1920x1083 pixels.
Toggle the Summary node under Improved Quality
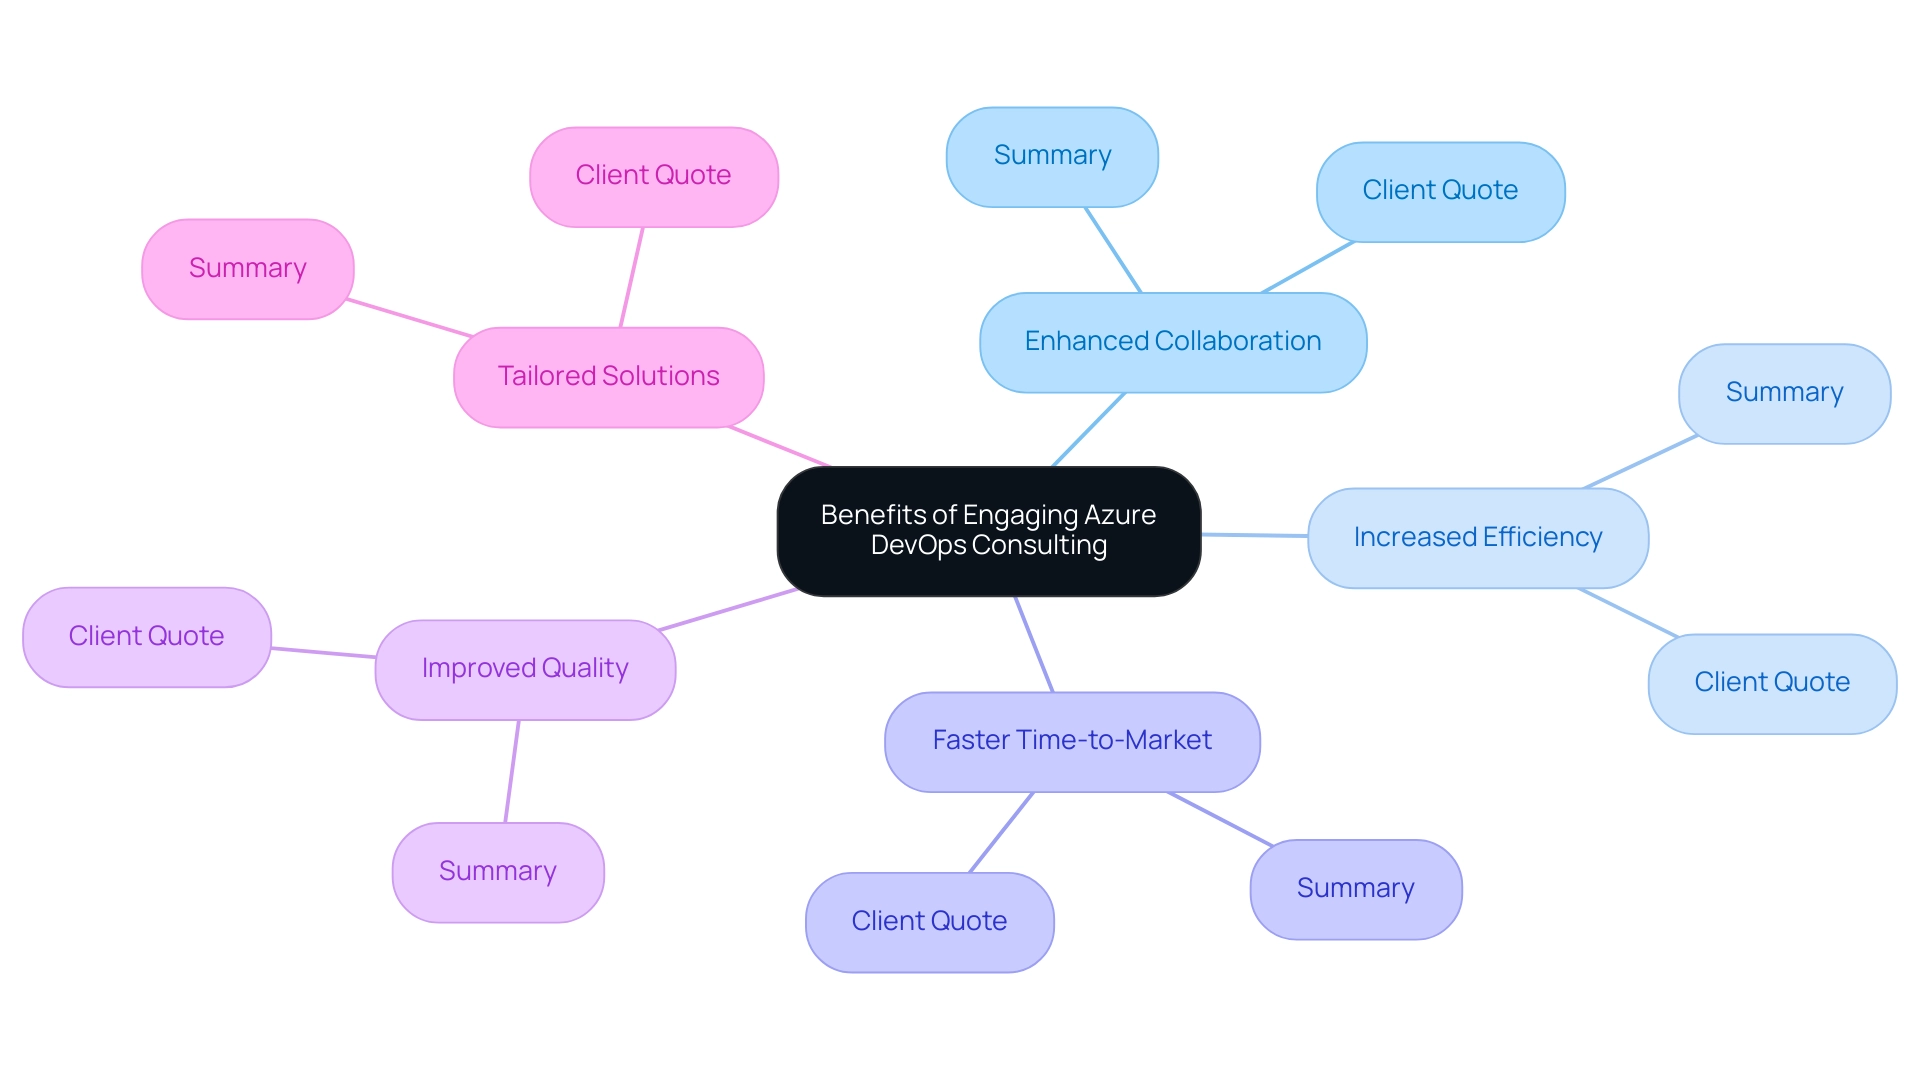[x=496, y=871]
